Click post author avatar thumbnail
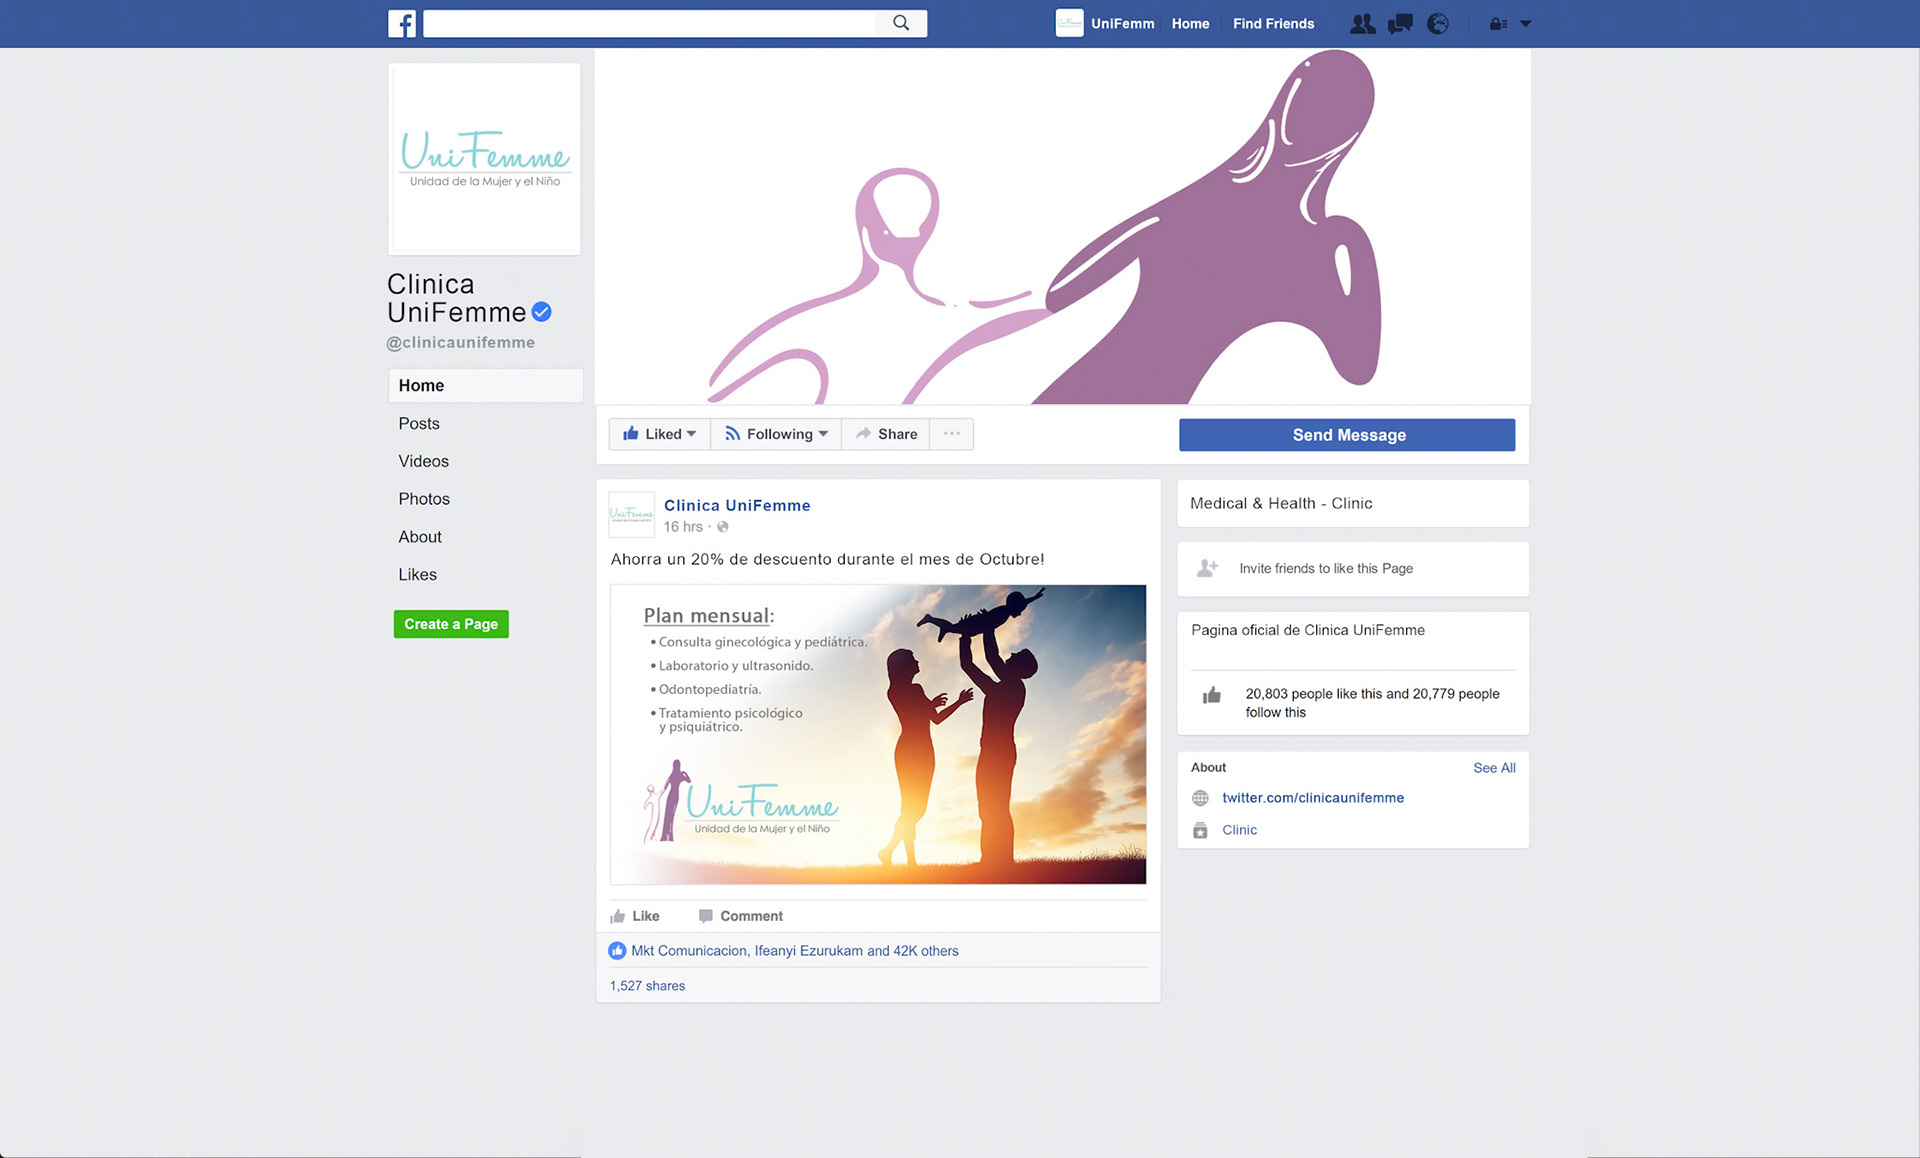This screenshot has height=1158, width=1920. point(632,514)
